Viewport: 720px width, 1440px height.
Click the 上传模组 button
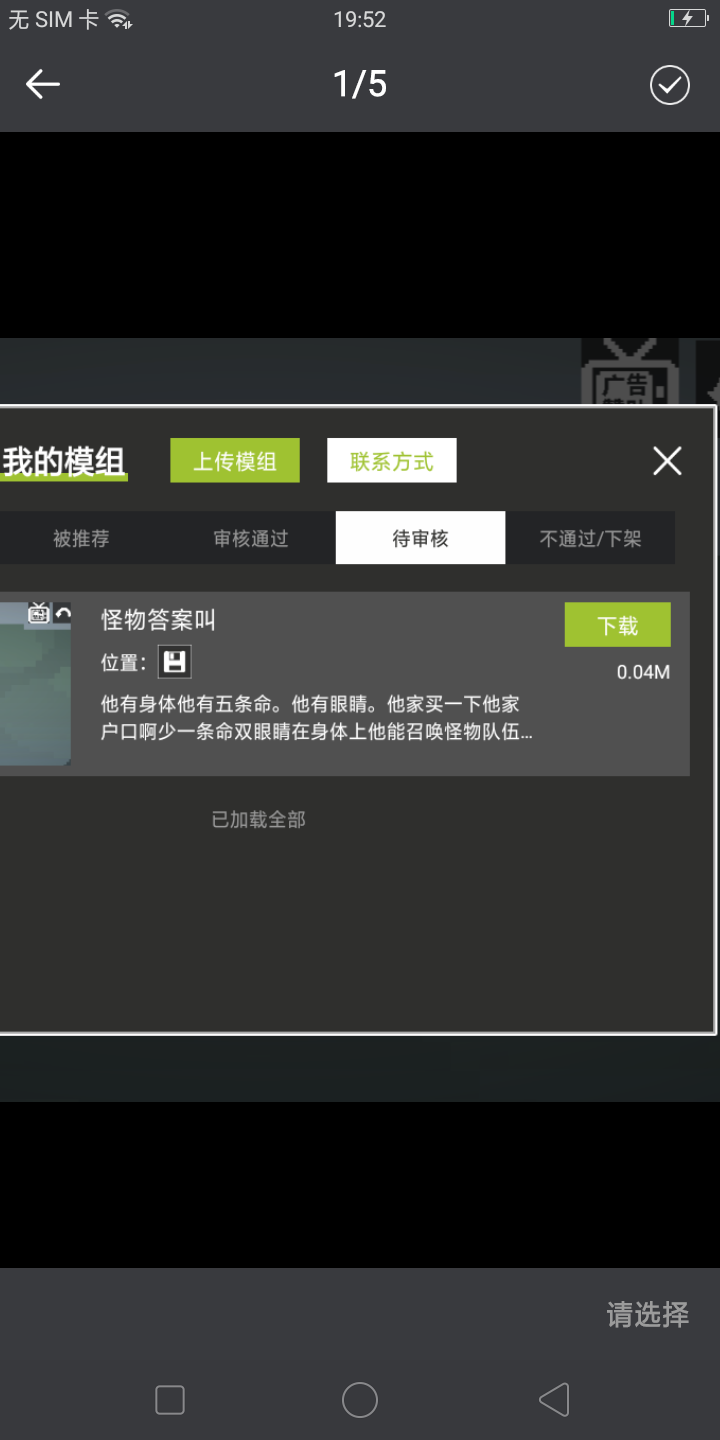(235, 461)
